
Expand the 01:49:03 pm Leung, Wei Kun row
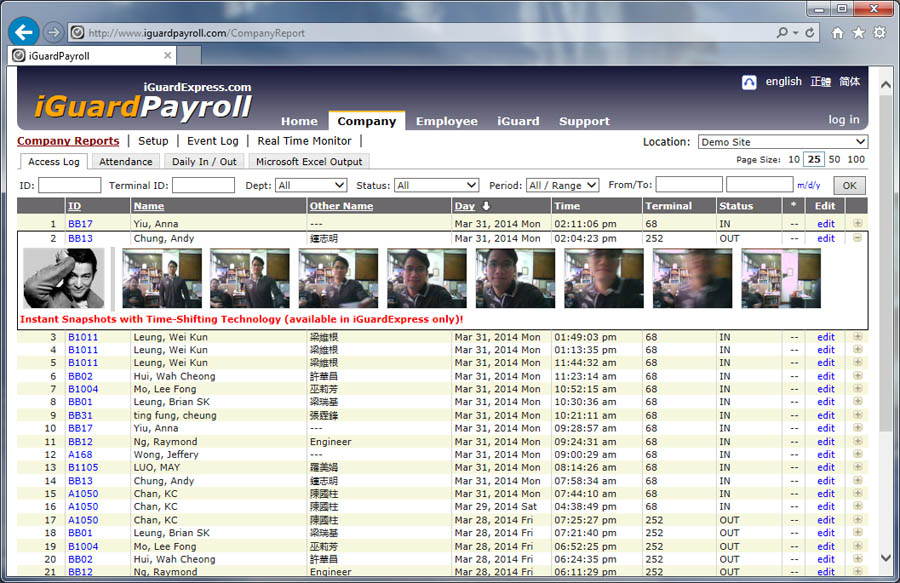(x=857, y=336)
